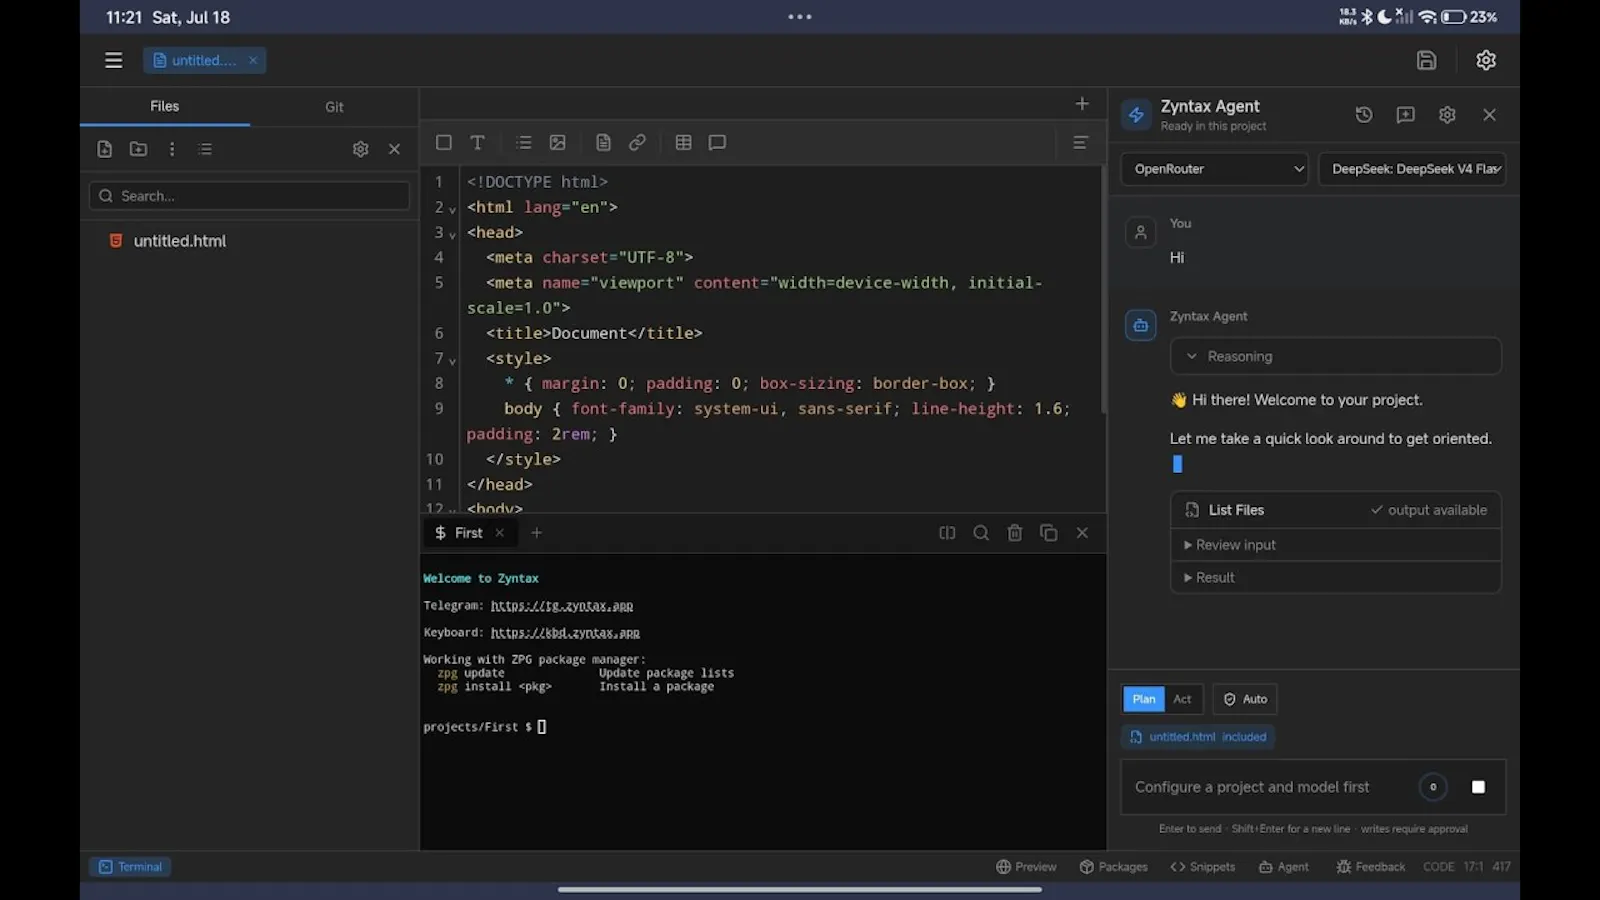Open the Telegram link in terminal
This screenshot has width=1600, height=900.
coord(562,606)
